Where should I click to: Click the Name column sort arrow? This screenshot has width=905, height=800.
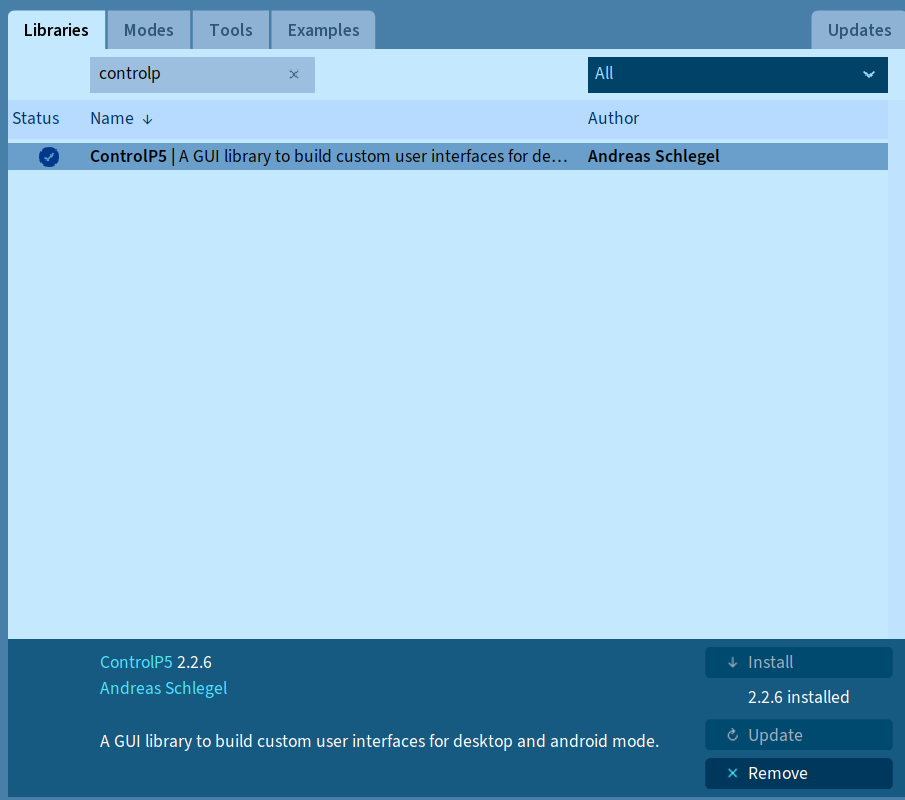147,119
